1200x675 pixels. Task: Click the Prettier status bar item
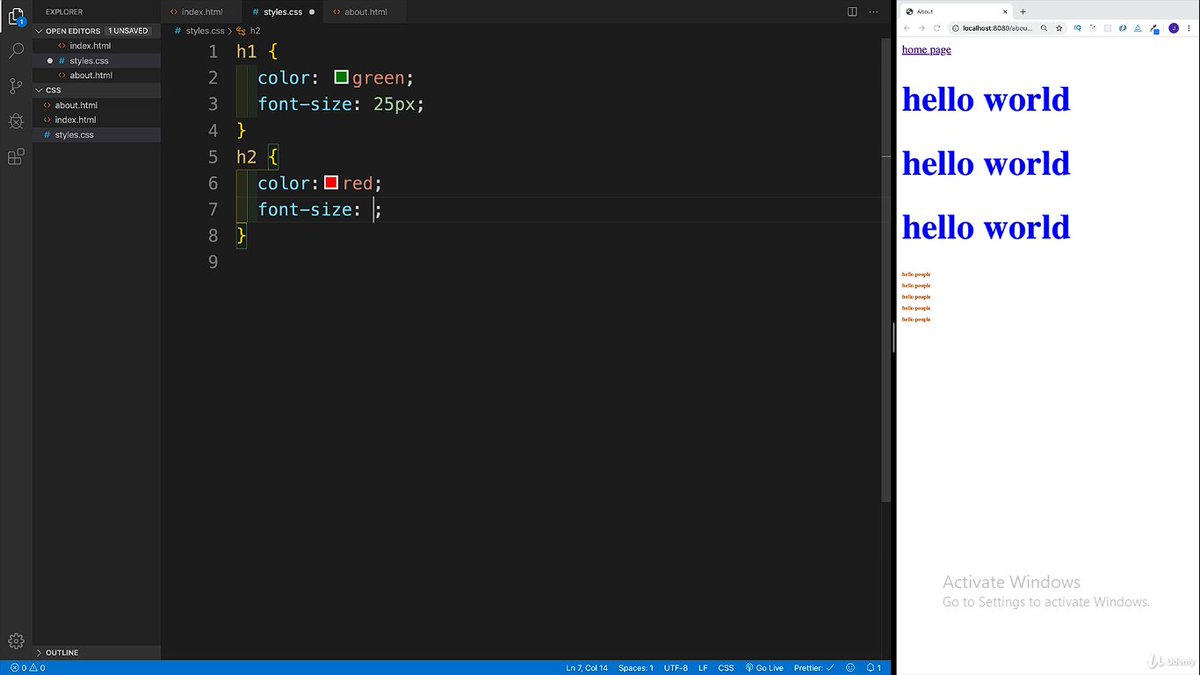click(814, 667)
